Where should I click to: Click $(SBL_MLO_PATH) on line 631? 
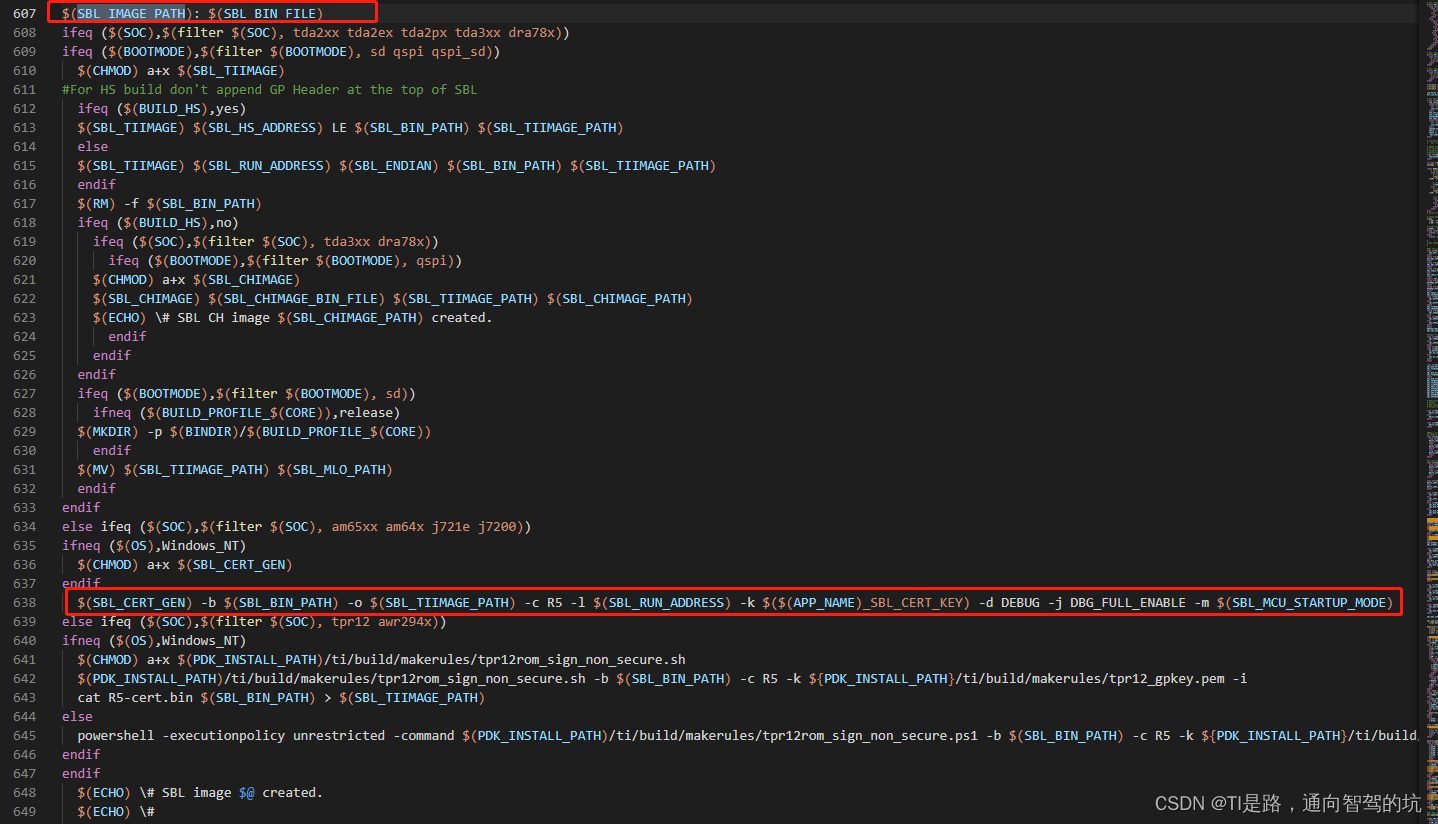(335, 469)
